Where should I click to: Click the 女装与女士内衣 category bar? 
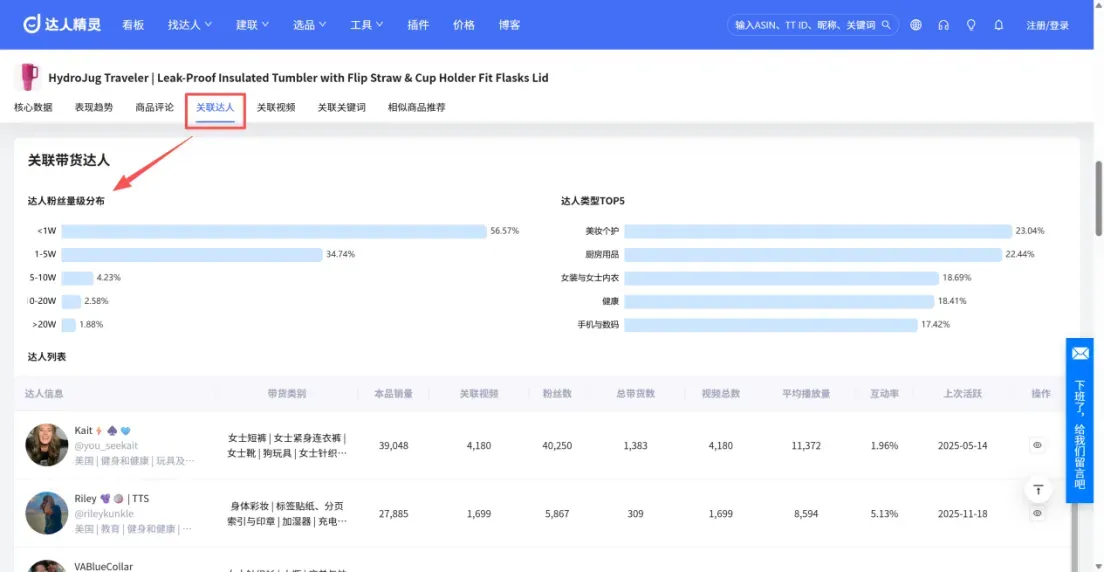click(782, 278)
